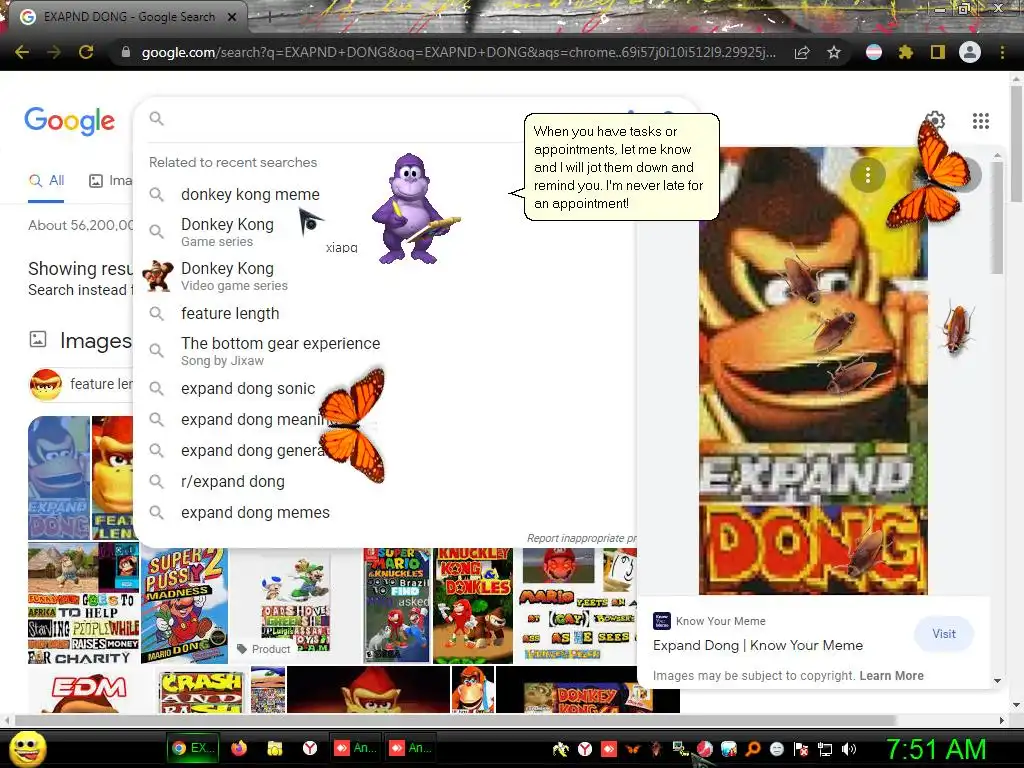This screenshot has width=1024, height=768.
Task: Click the Expand Dong preview image
Action: click(x=813, y=371)
